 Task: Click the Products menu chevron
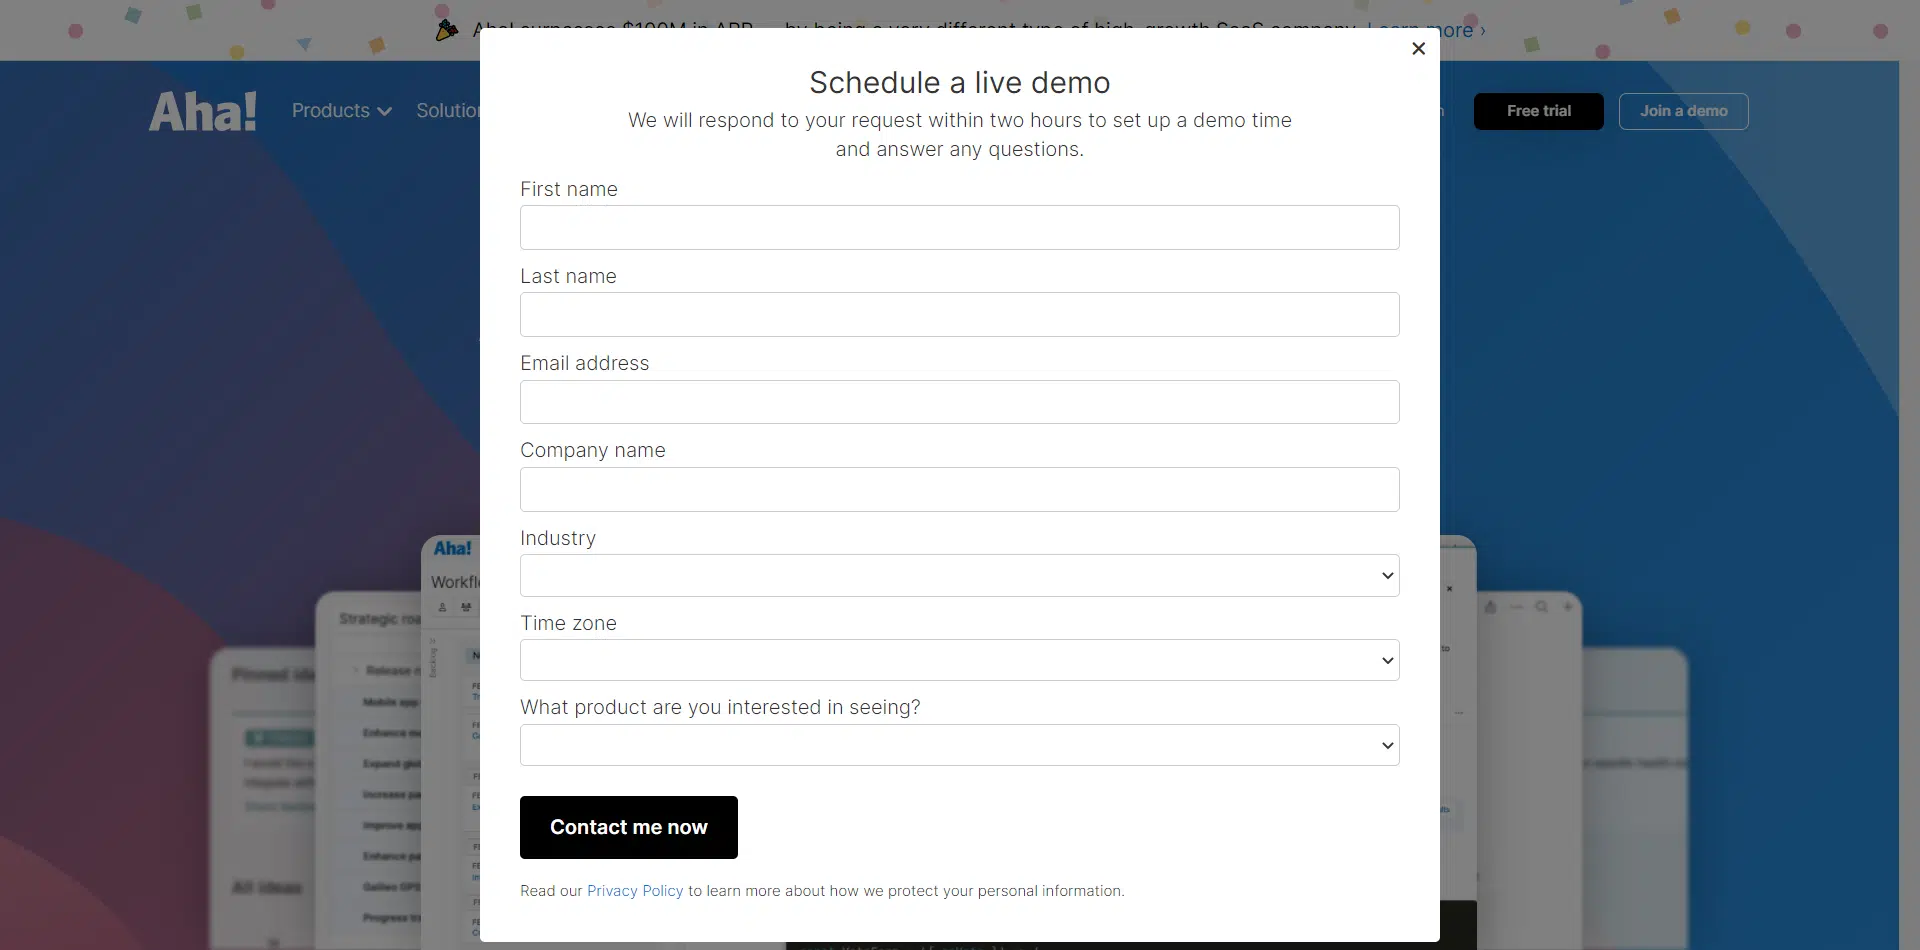[384, 112]
